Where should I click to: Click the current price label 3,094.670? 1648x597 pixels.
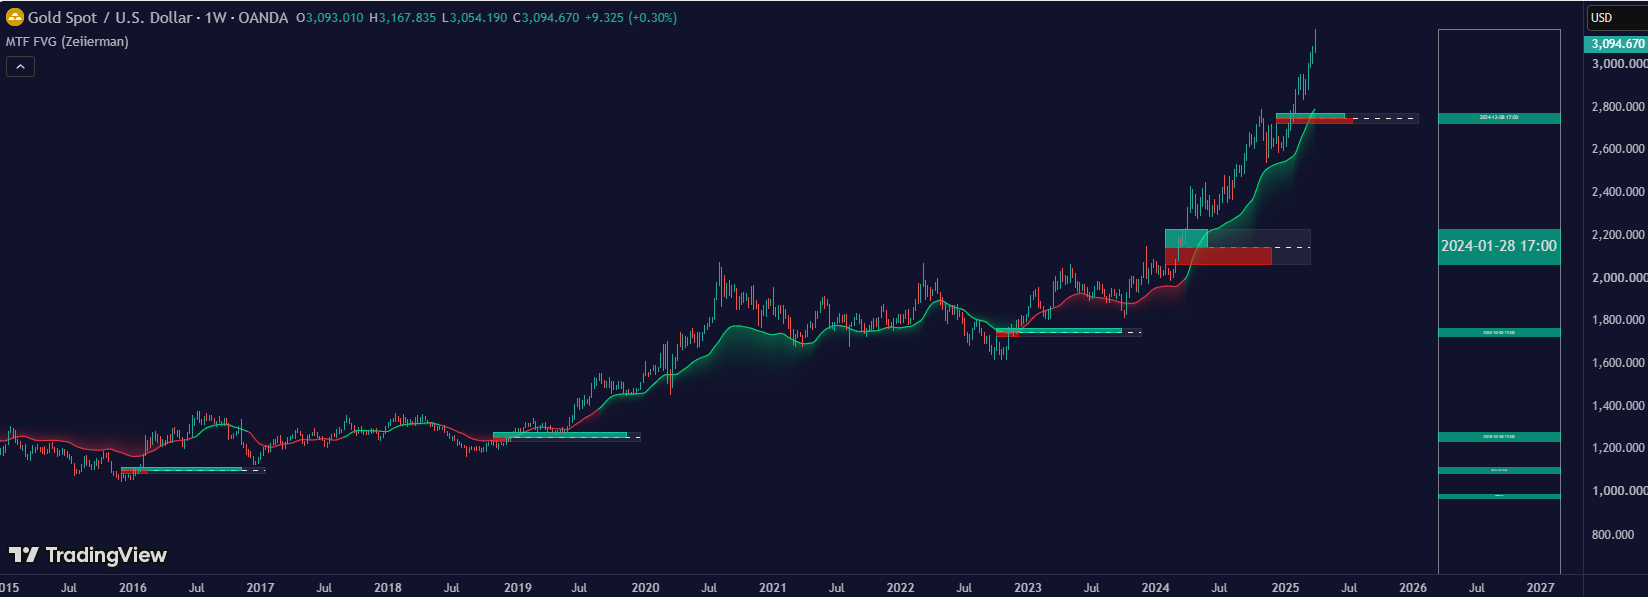pyautogui.click(x=1617, y=44)
